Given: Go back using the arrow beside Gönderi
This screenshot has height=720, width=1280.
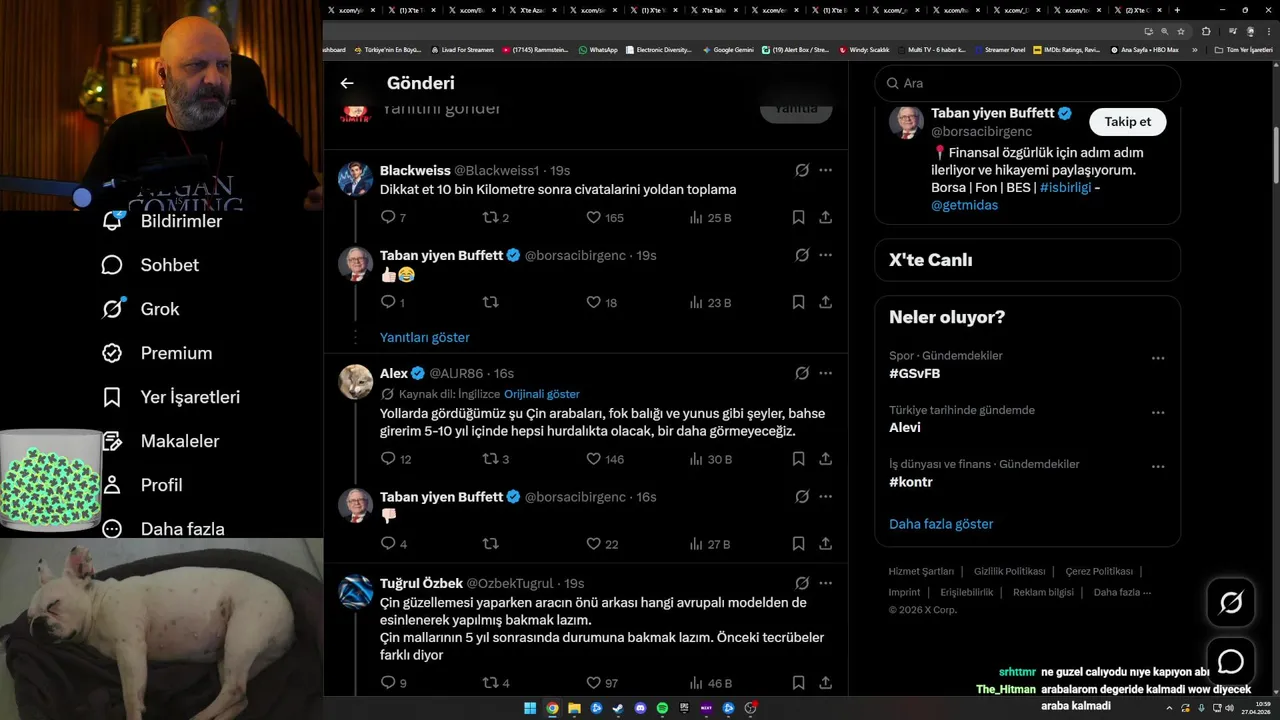Looking at the screenshot, I should tap(347, 83).
